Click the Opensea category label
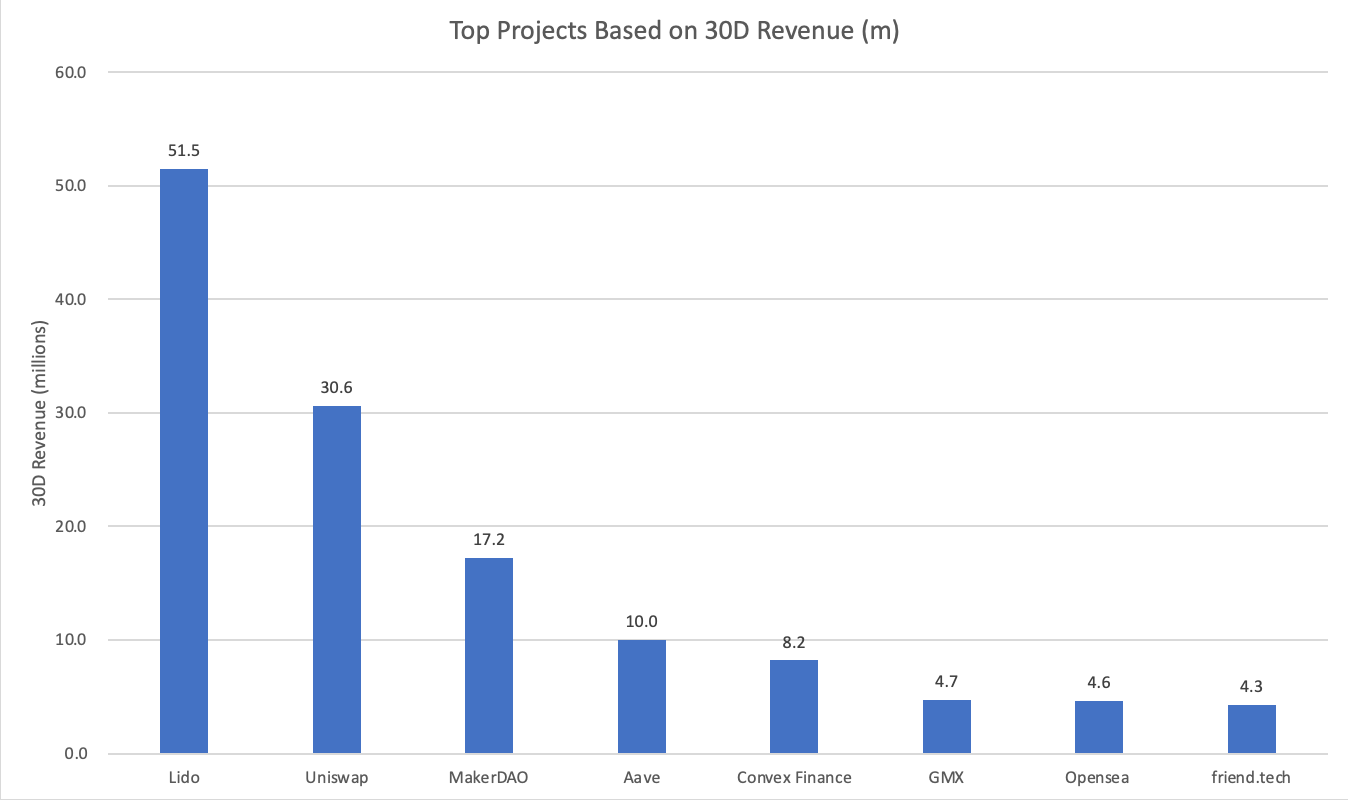Screen dimensions: 1348x800 click(x=1099, y=778)
